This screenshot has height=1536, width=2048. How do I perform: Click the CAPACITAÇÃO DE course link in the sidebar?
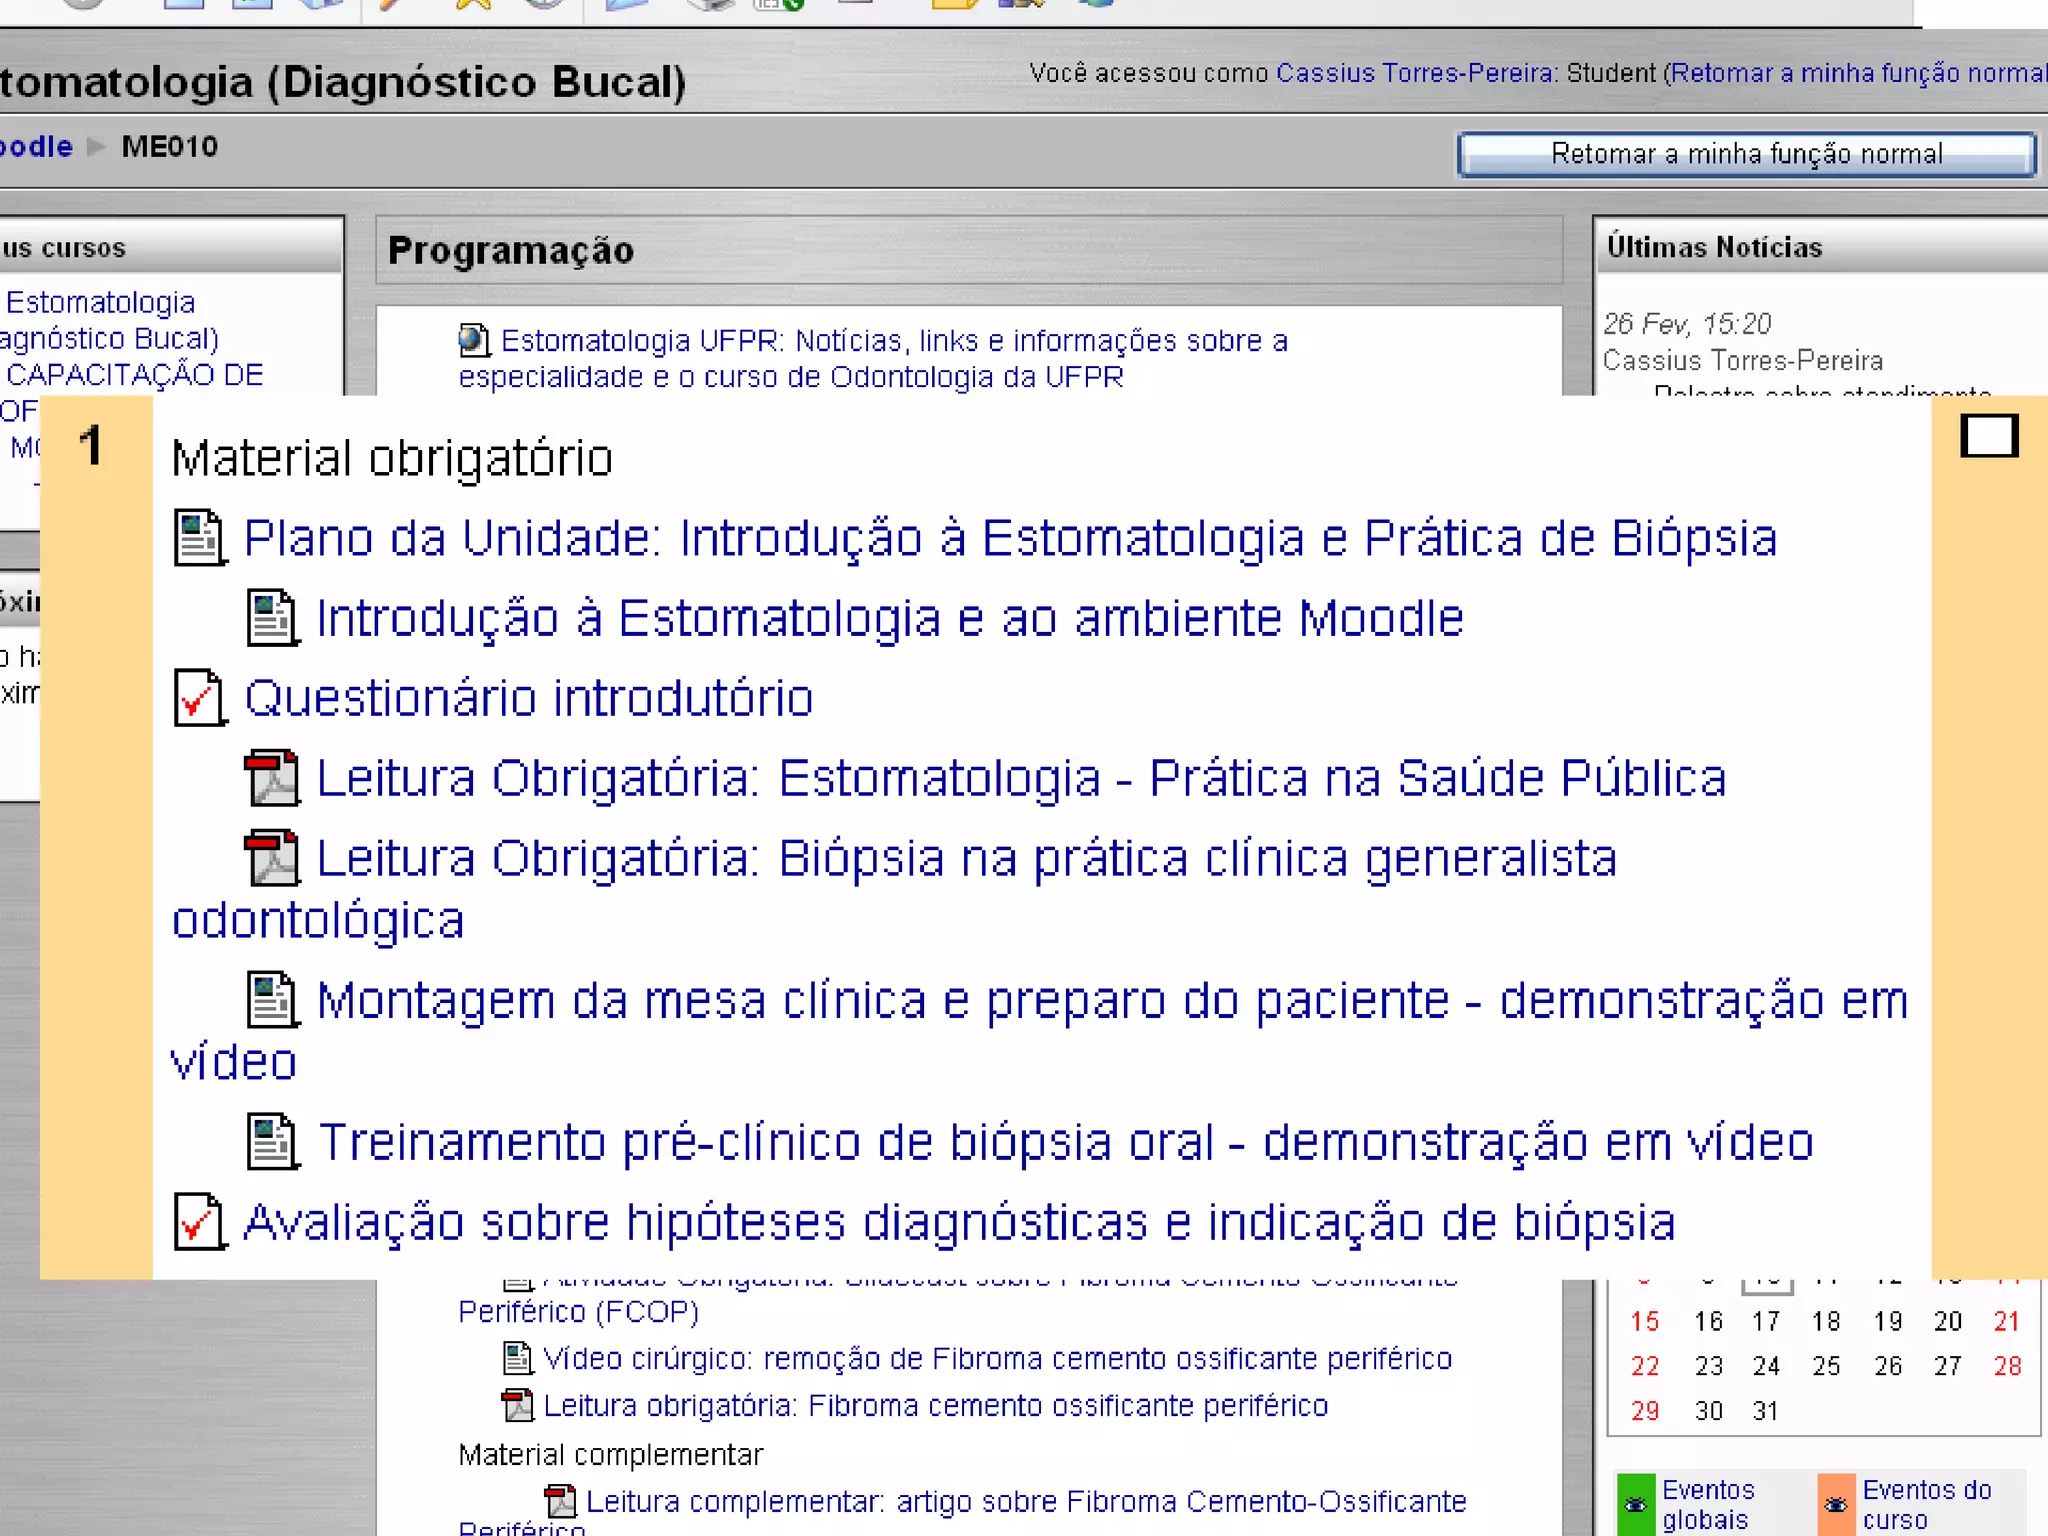134,375
